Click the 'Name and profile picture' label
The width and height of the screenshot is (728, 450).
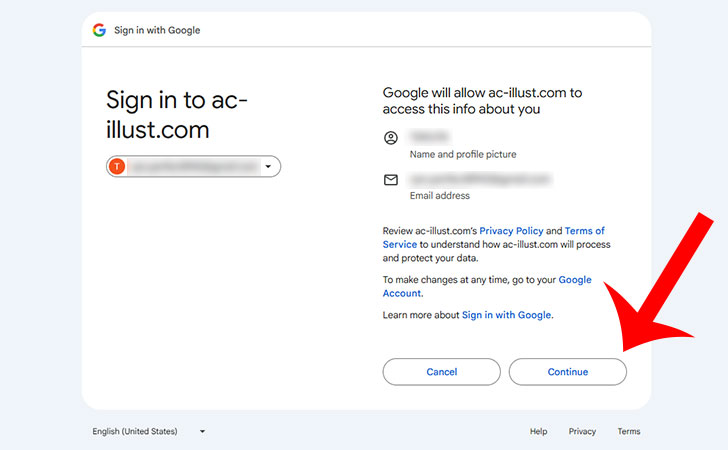tap(463, 155)
